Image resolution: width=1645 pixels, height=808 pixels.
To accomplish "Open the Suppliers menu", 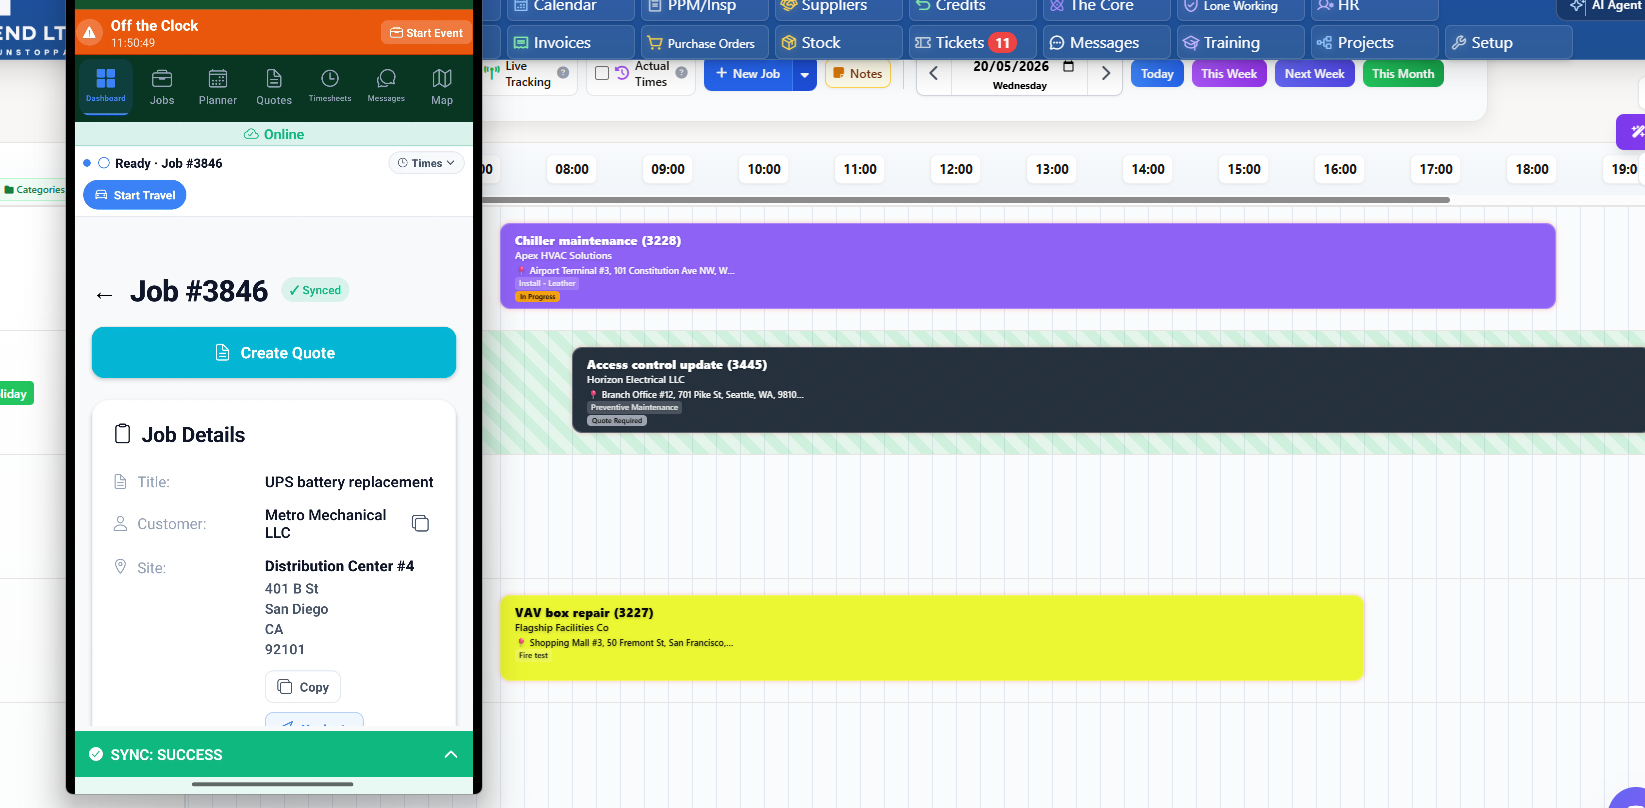I will point(838,8).
